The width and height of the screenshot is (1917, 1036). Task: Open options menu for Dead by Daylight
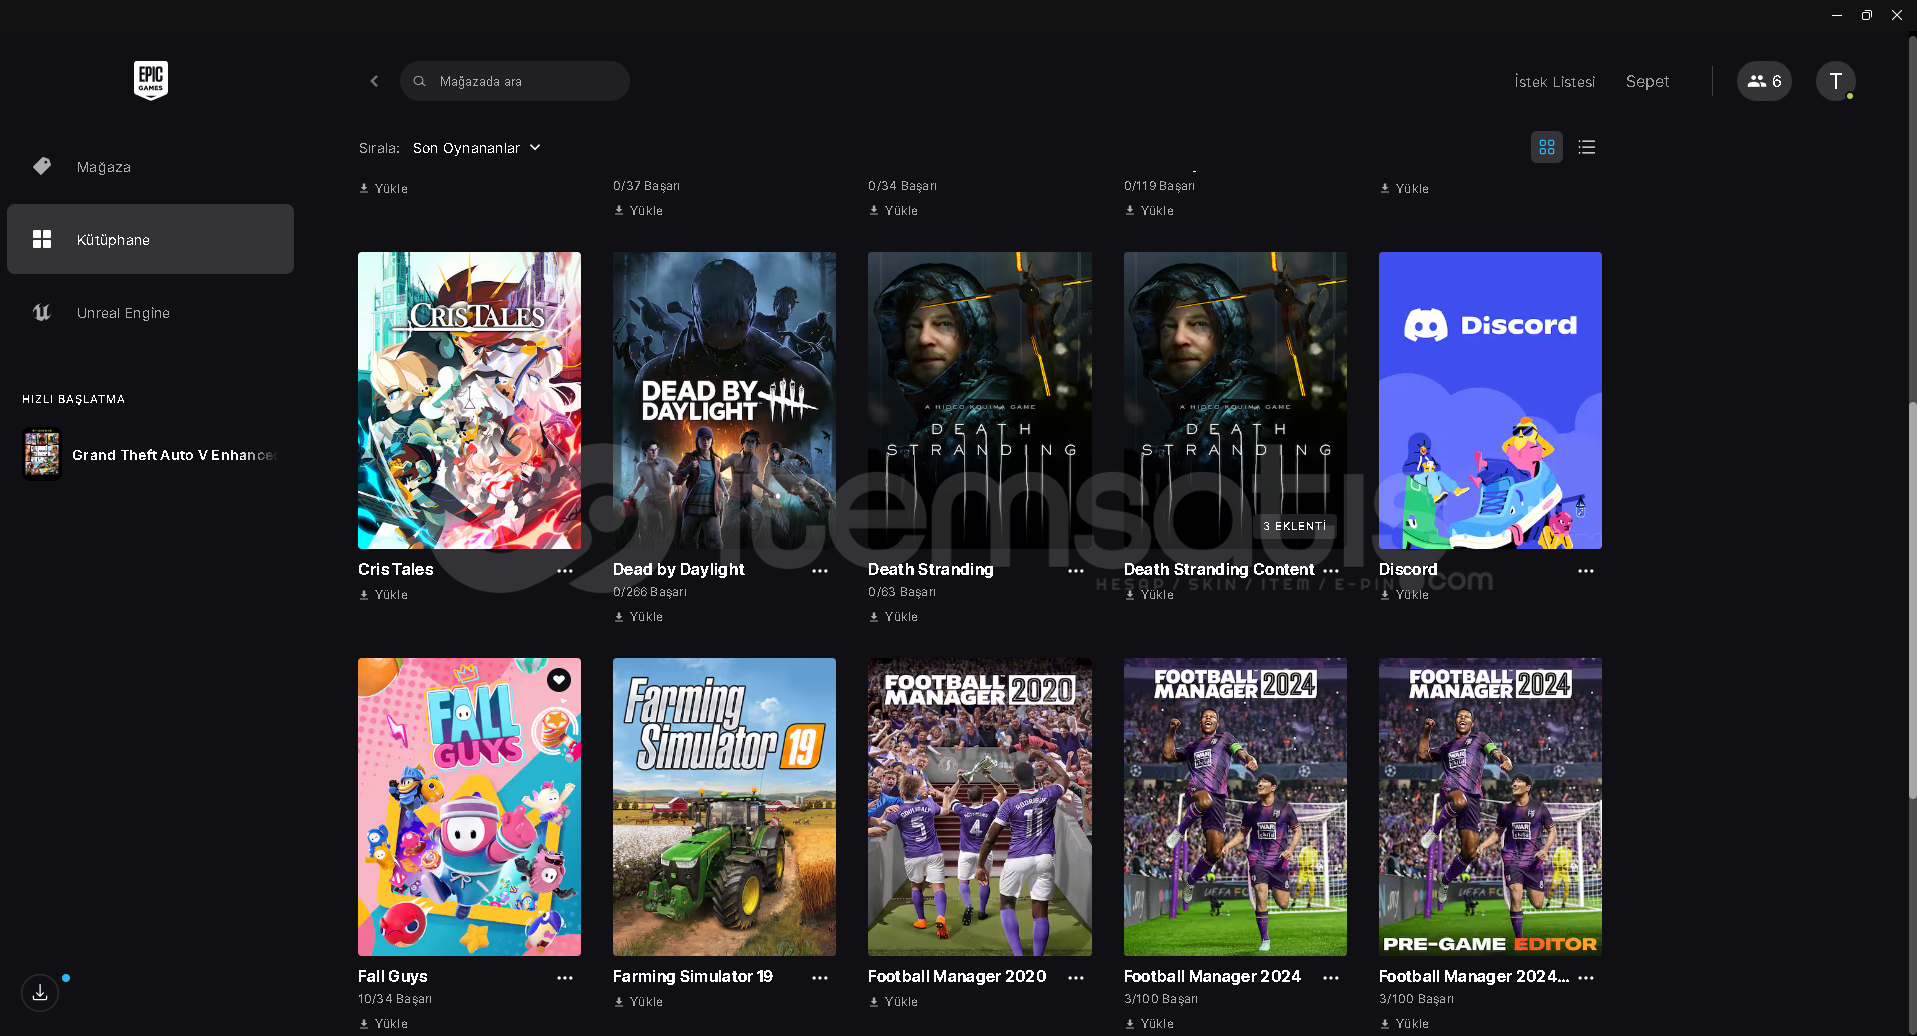(x=820, y=570)
